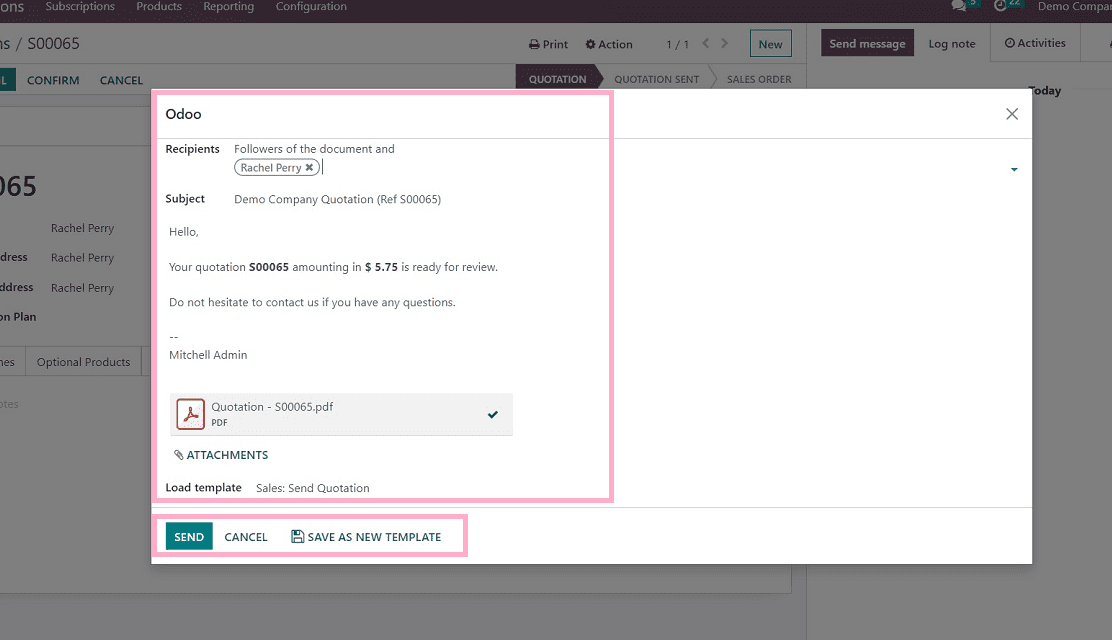The image size is (1112, 640).
Task: Click the ATTACHMENTS label
Action: pos(227,455)
